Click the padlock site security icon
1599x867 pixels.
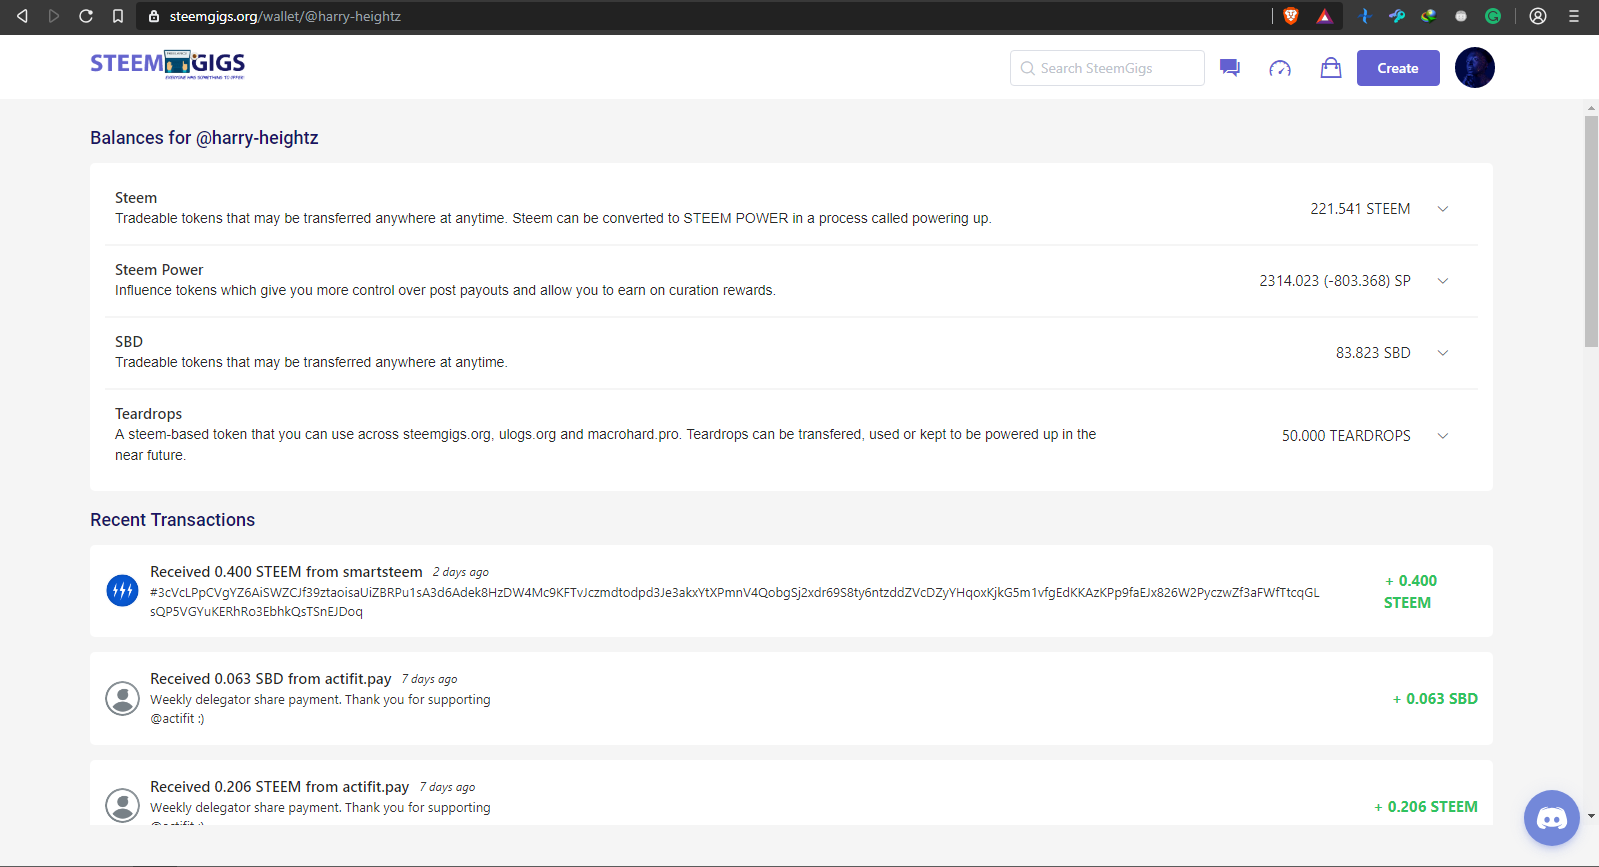[154, 16]
